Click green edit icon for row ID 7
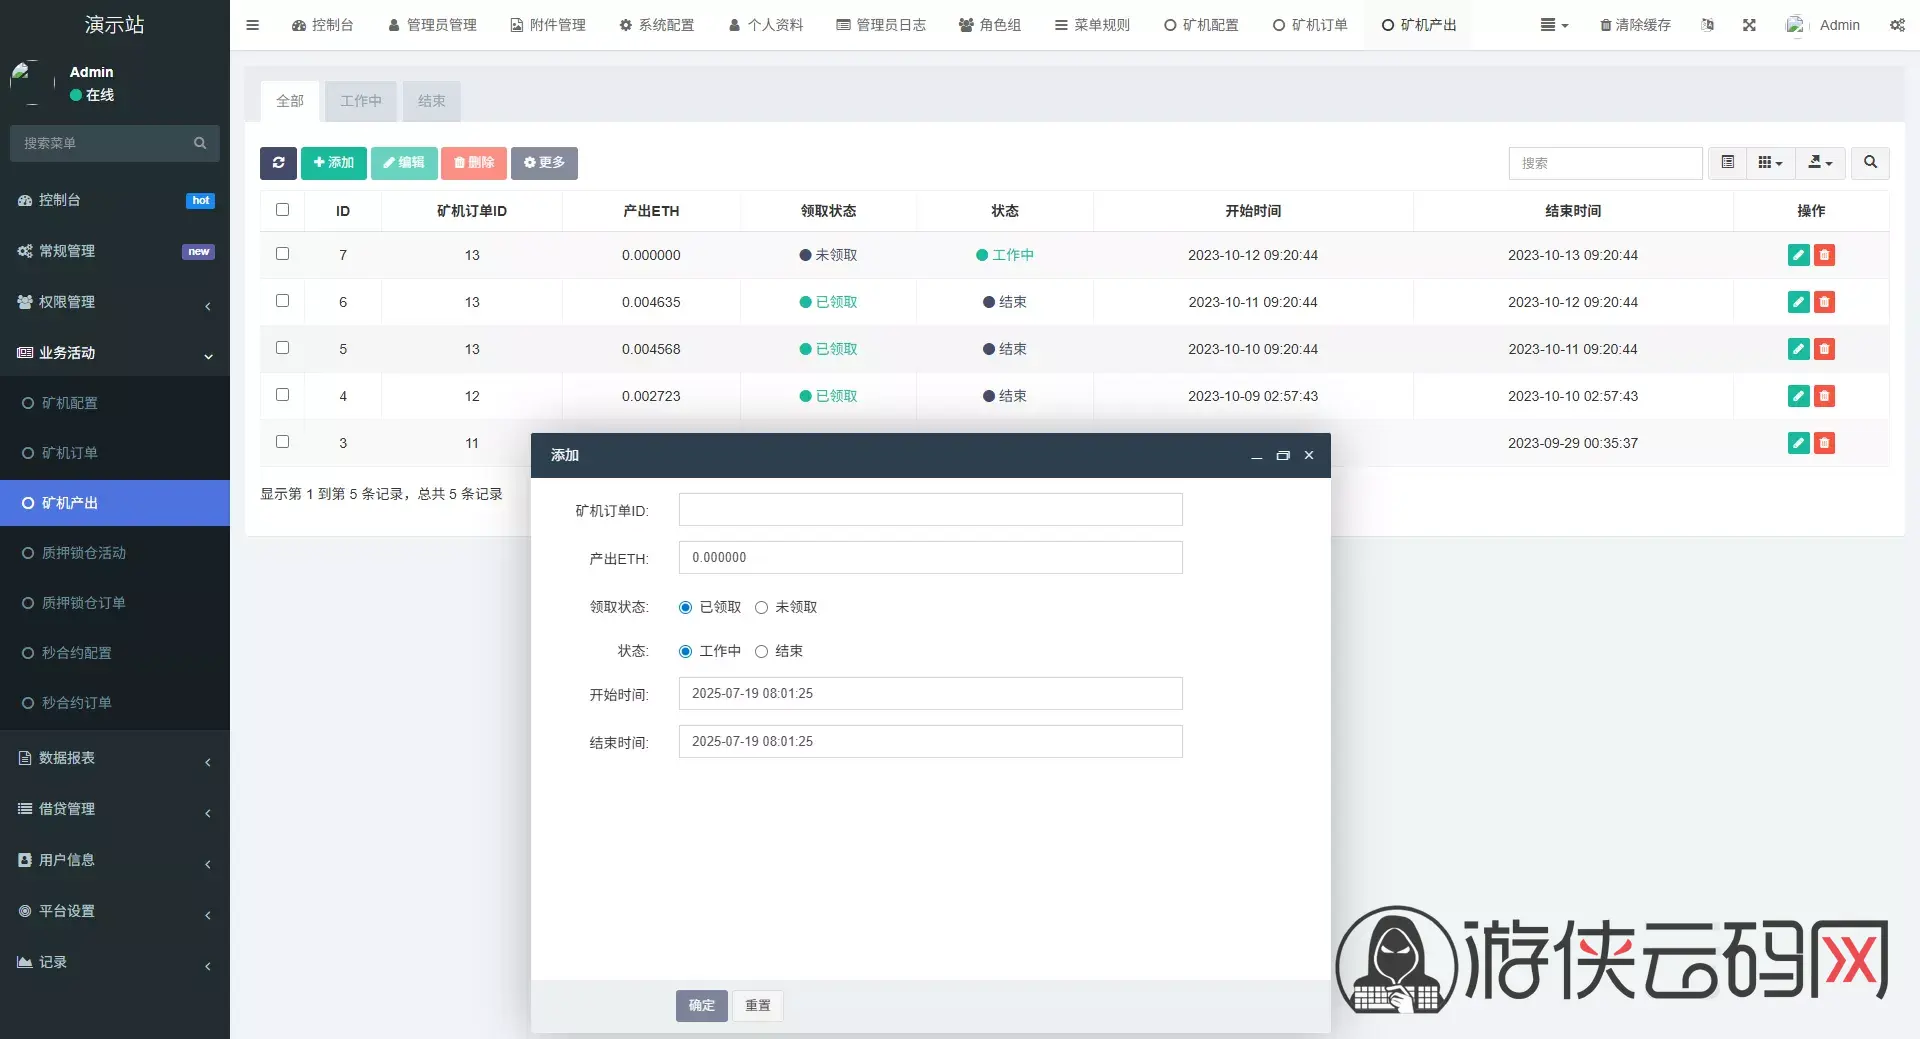Screen dimensions: 1920x1039 [1798, 255]
